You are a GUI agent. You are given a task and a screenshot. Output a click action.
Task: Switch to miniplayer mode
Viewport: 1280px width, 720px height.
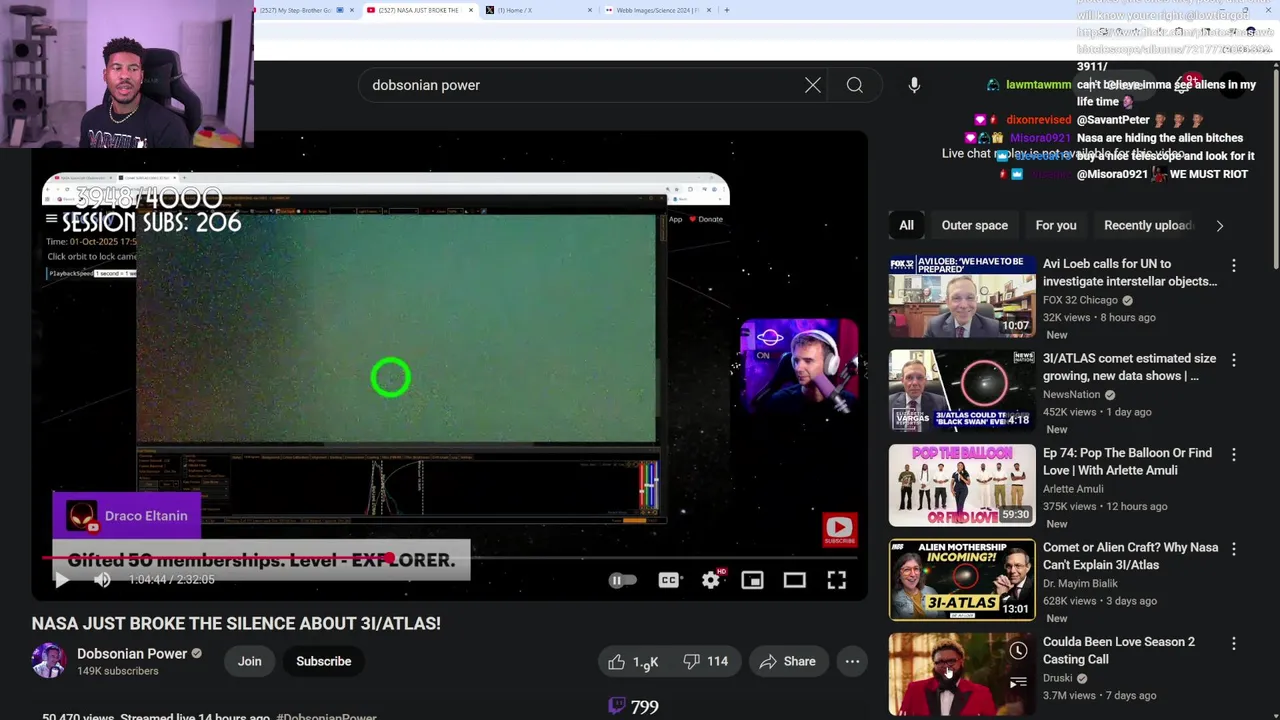point(752,580)
